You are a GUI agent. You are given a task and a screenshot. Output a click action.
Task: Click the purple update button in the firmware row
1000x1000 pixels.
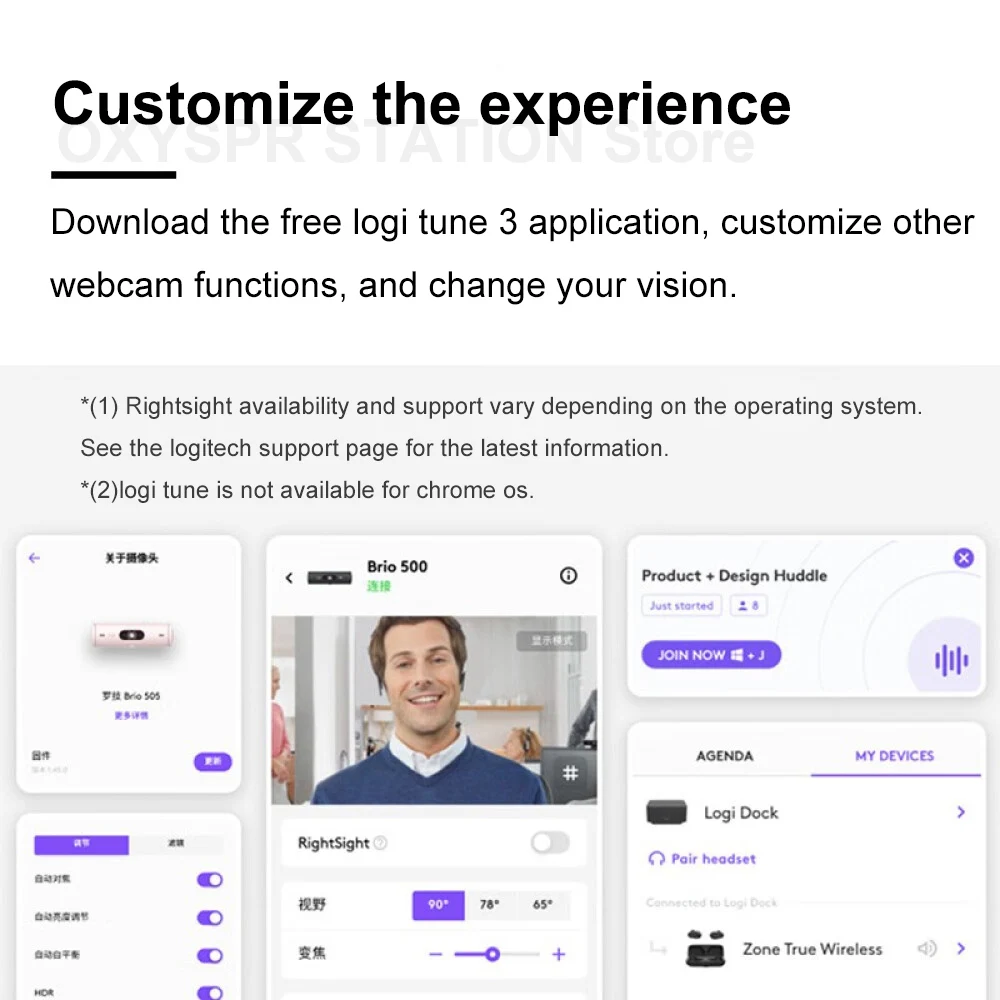tap(212, 761)
